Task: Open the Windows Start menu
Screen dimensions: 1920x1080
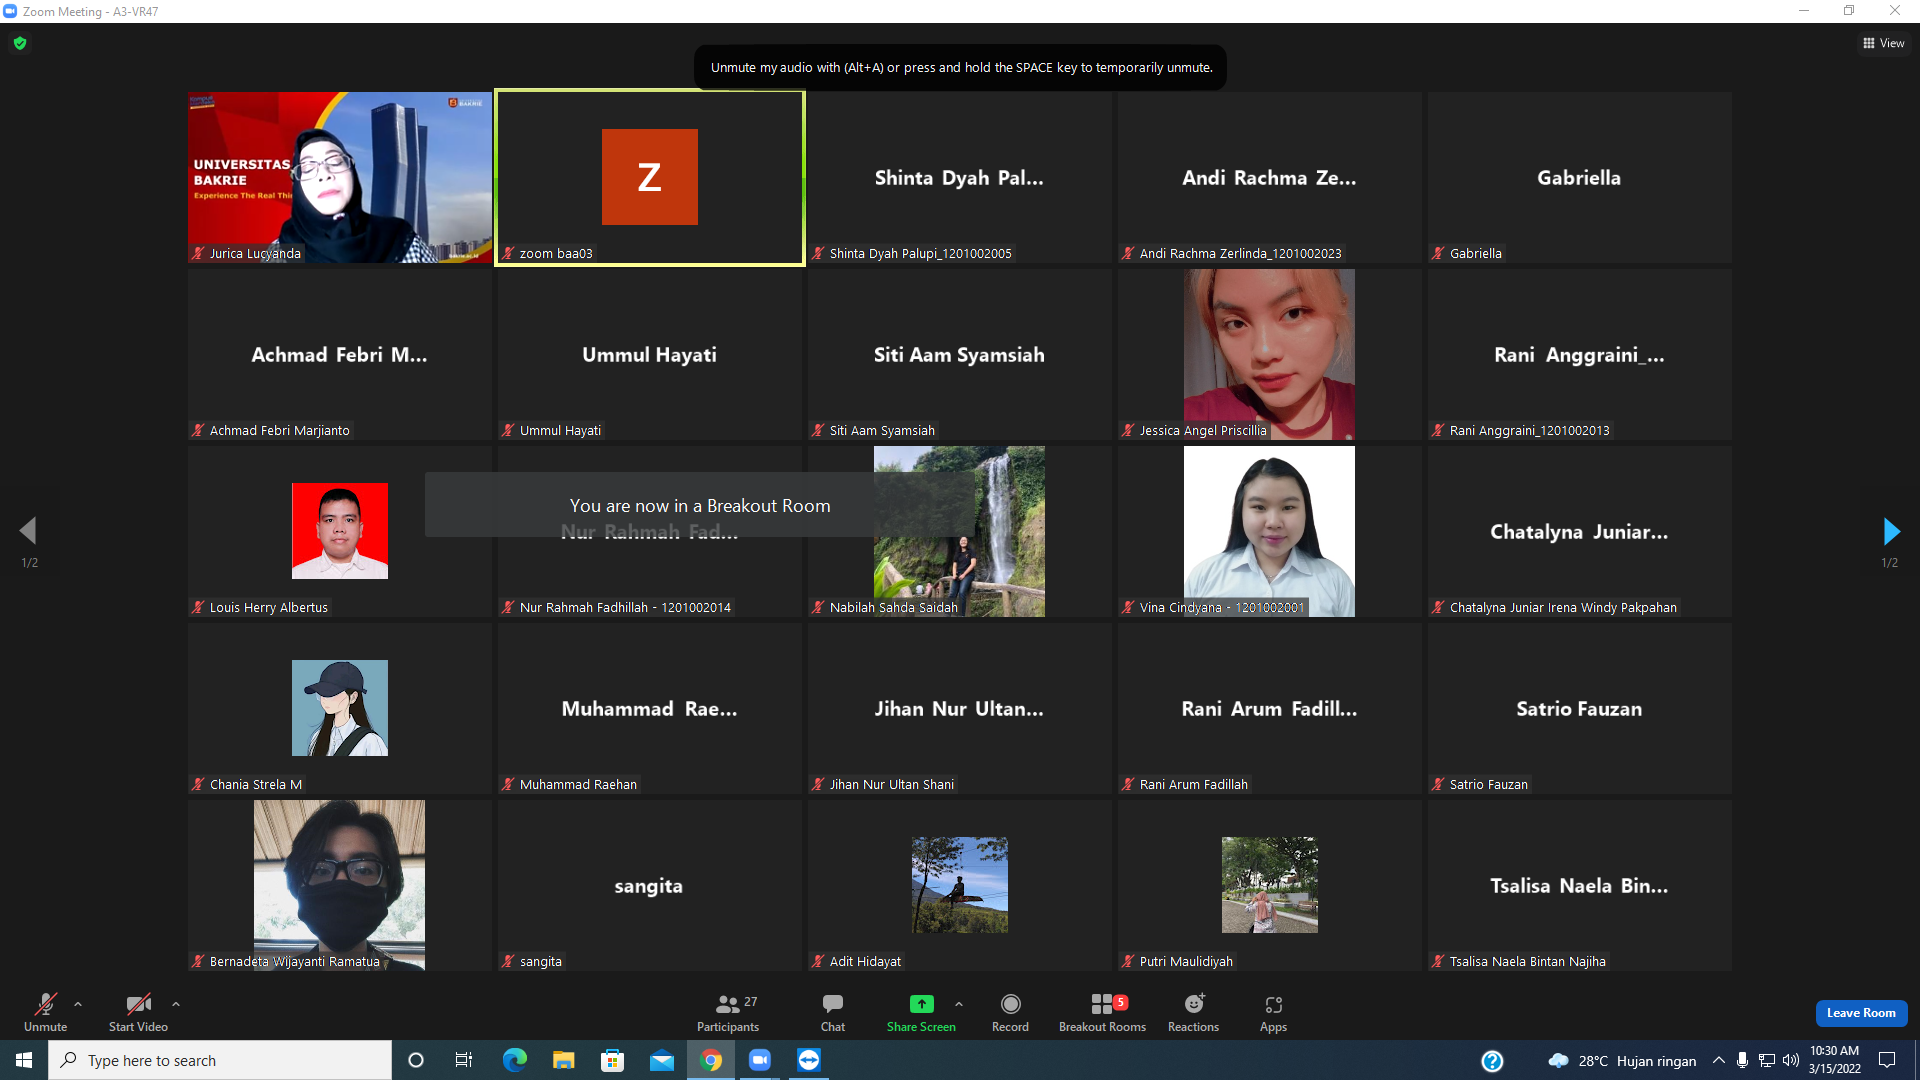Action: pyautogui.click(x=24, y=1060)
